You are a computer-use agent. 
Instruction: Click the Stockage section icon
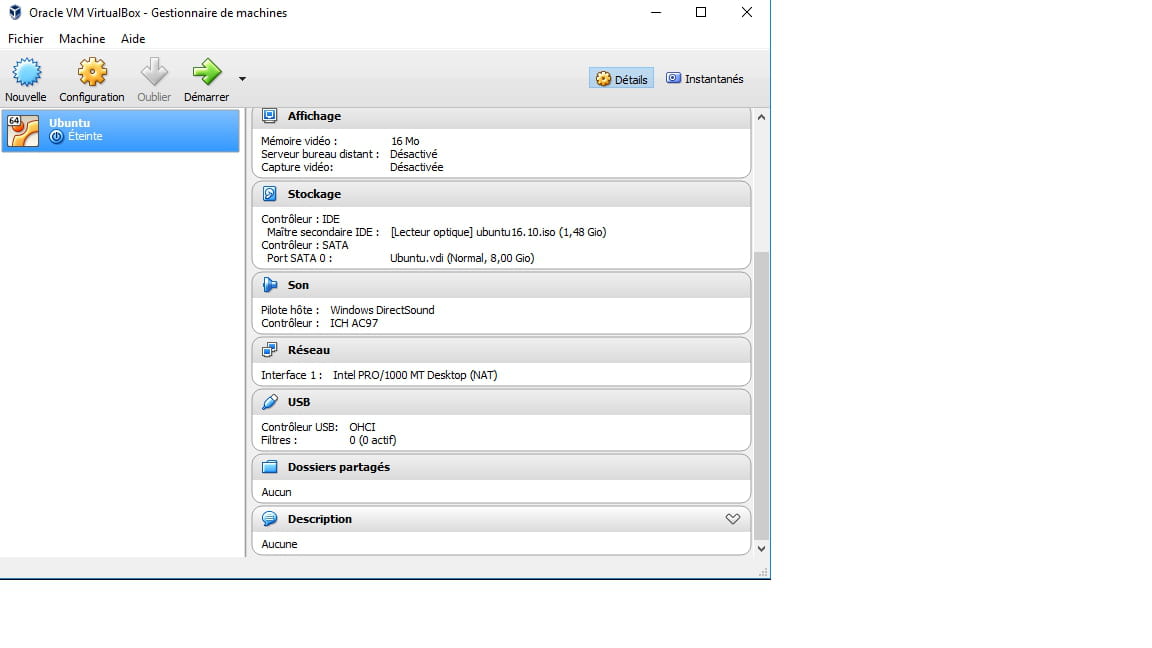point(270,194)
